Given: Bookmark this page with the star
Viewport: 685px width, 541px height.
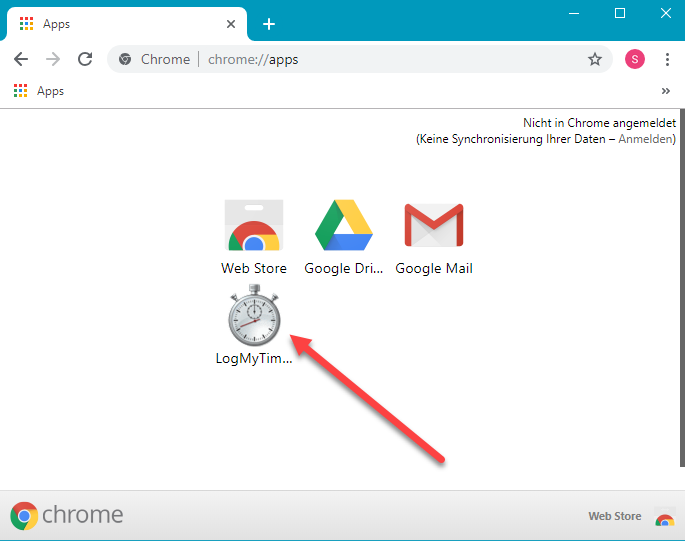Looking at the screenshot, I should (x=595, y=59).
